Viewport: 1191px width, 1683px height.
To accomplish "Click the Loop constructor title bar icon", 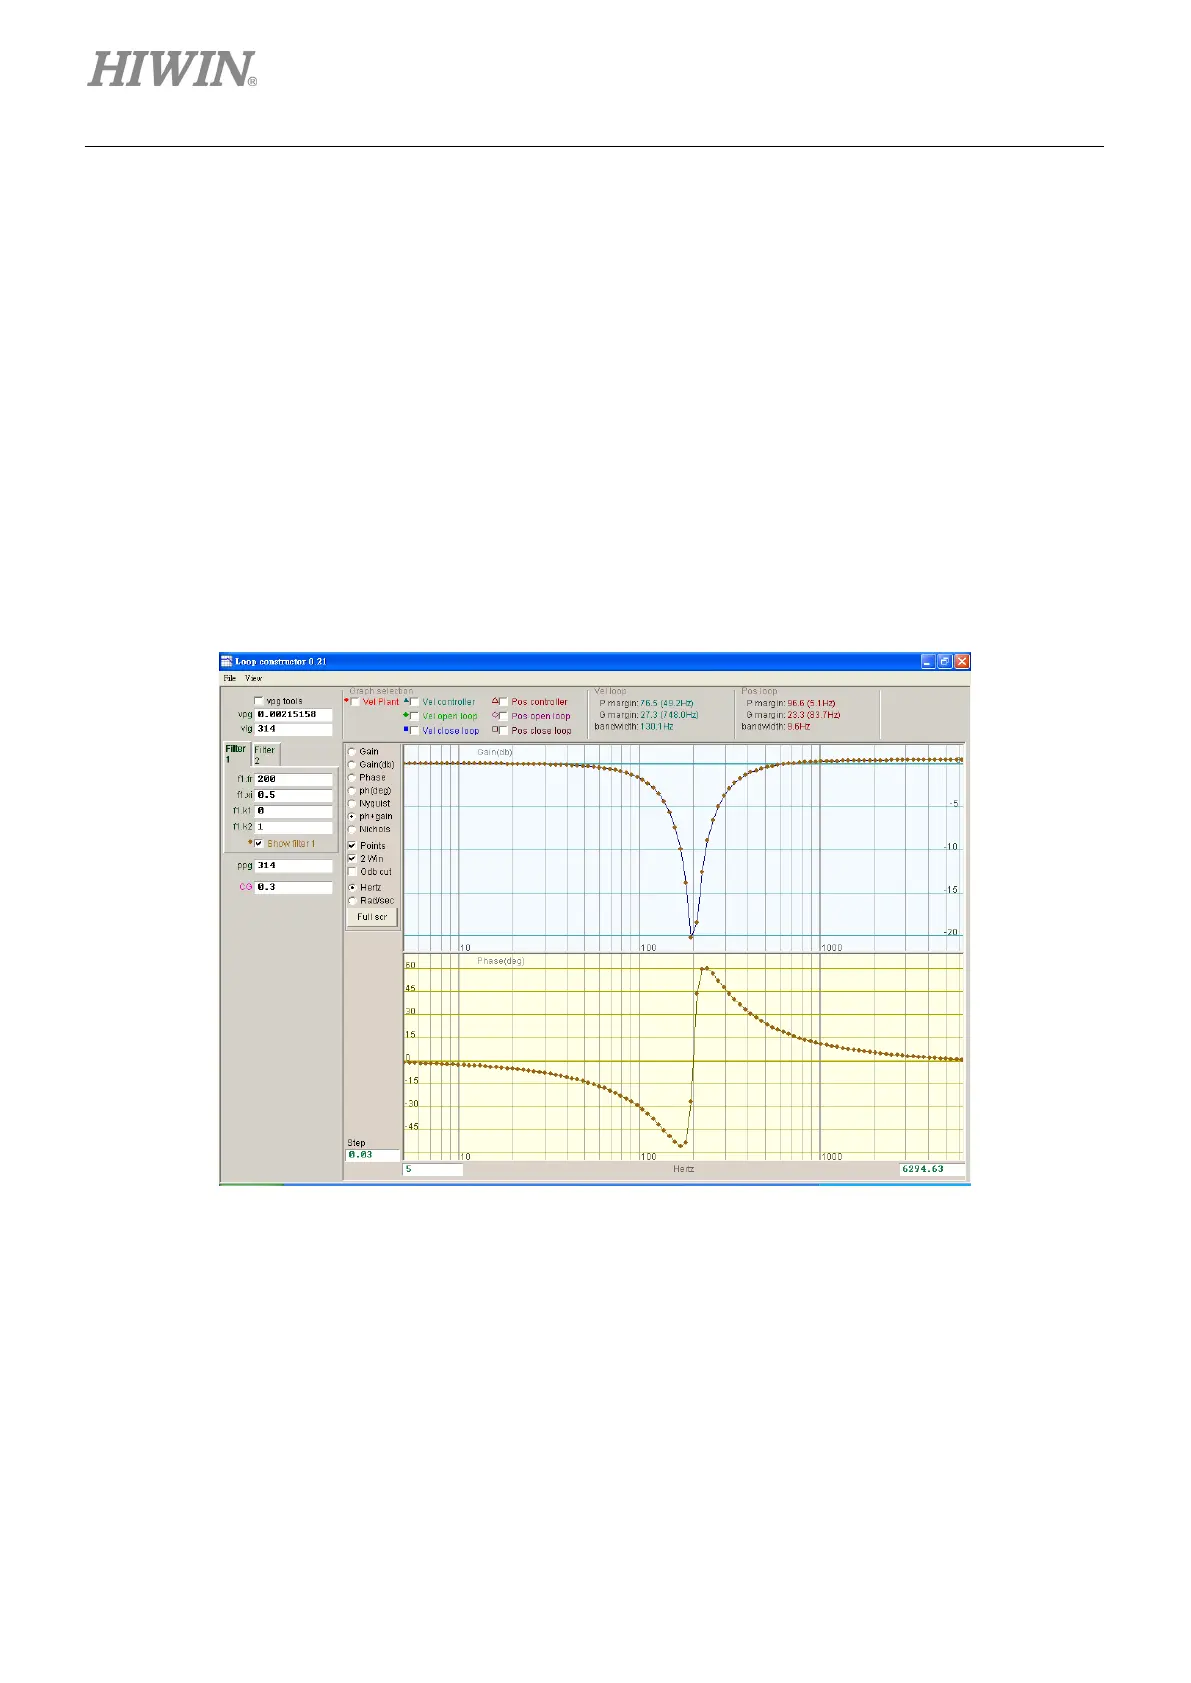I will pyautogui.click(x=227, y=661).
